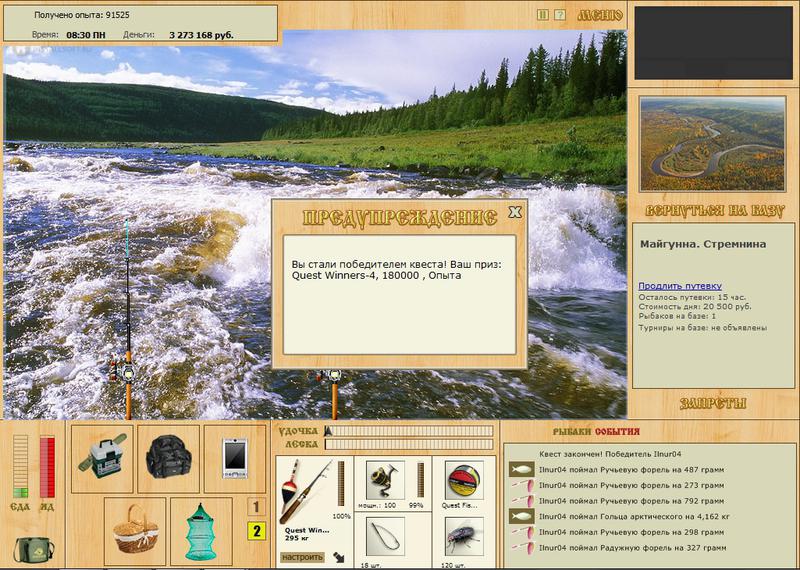Click the настроить button

(302, 557)
